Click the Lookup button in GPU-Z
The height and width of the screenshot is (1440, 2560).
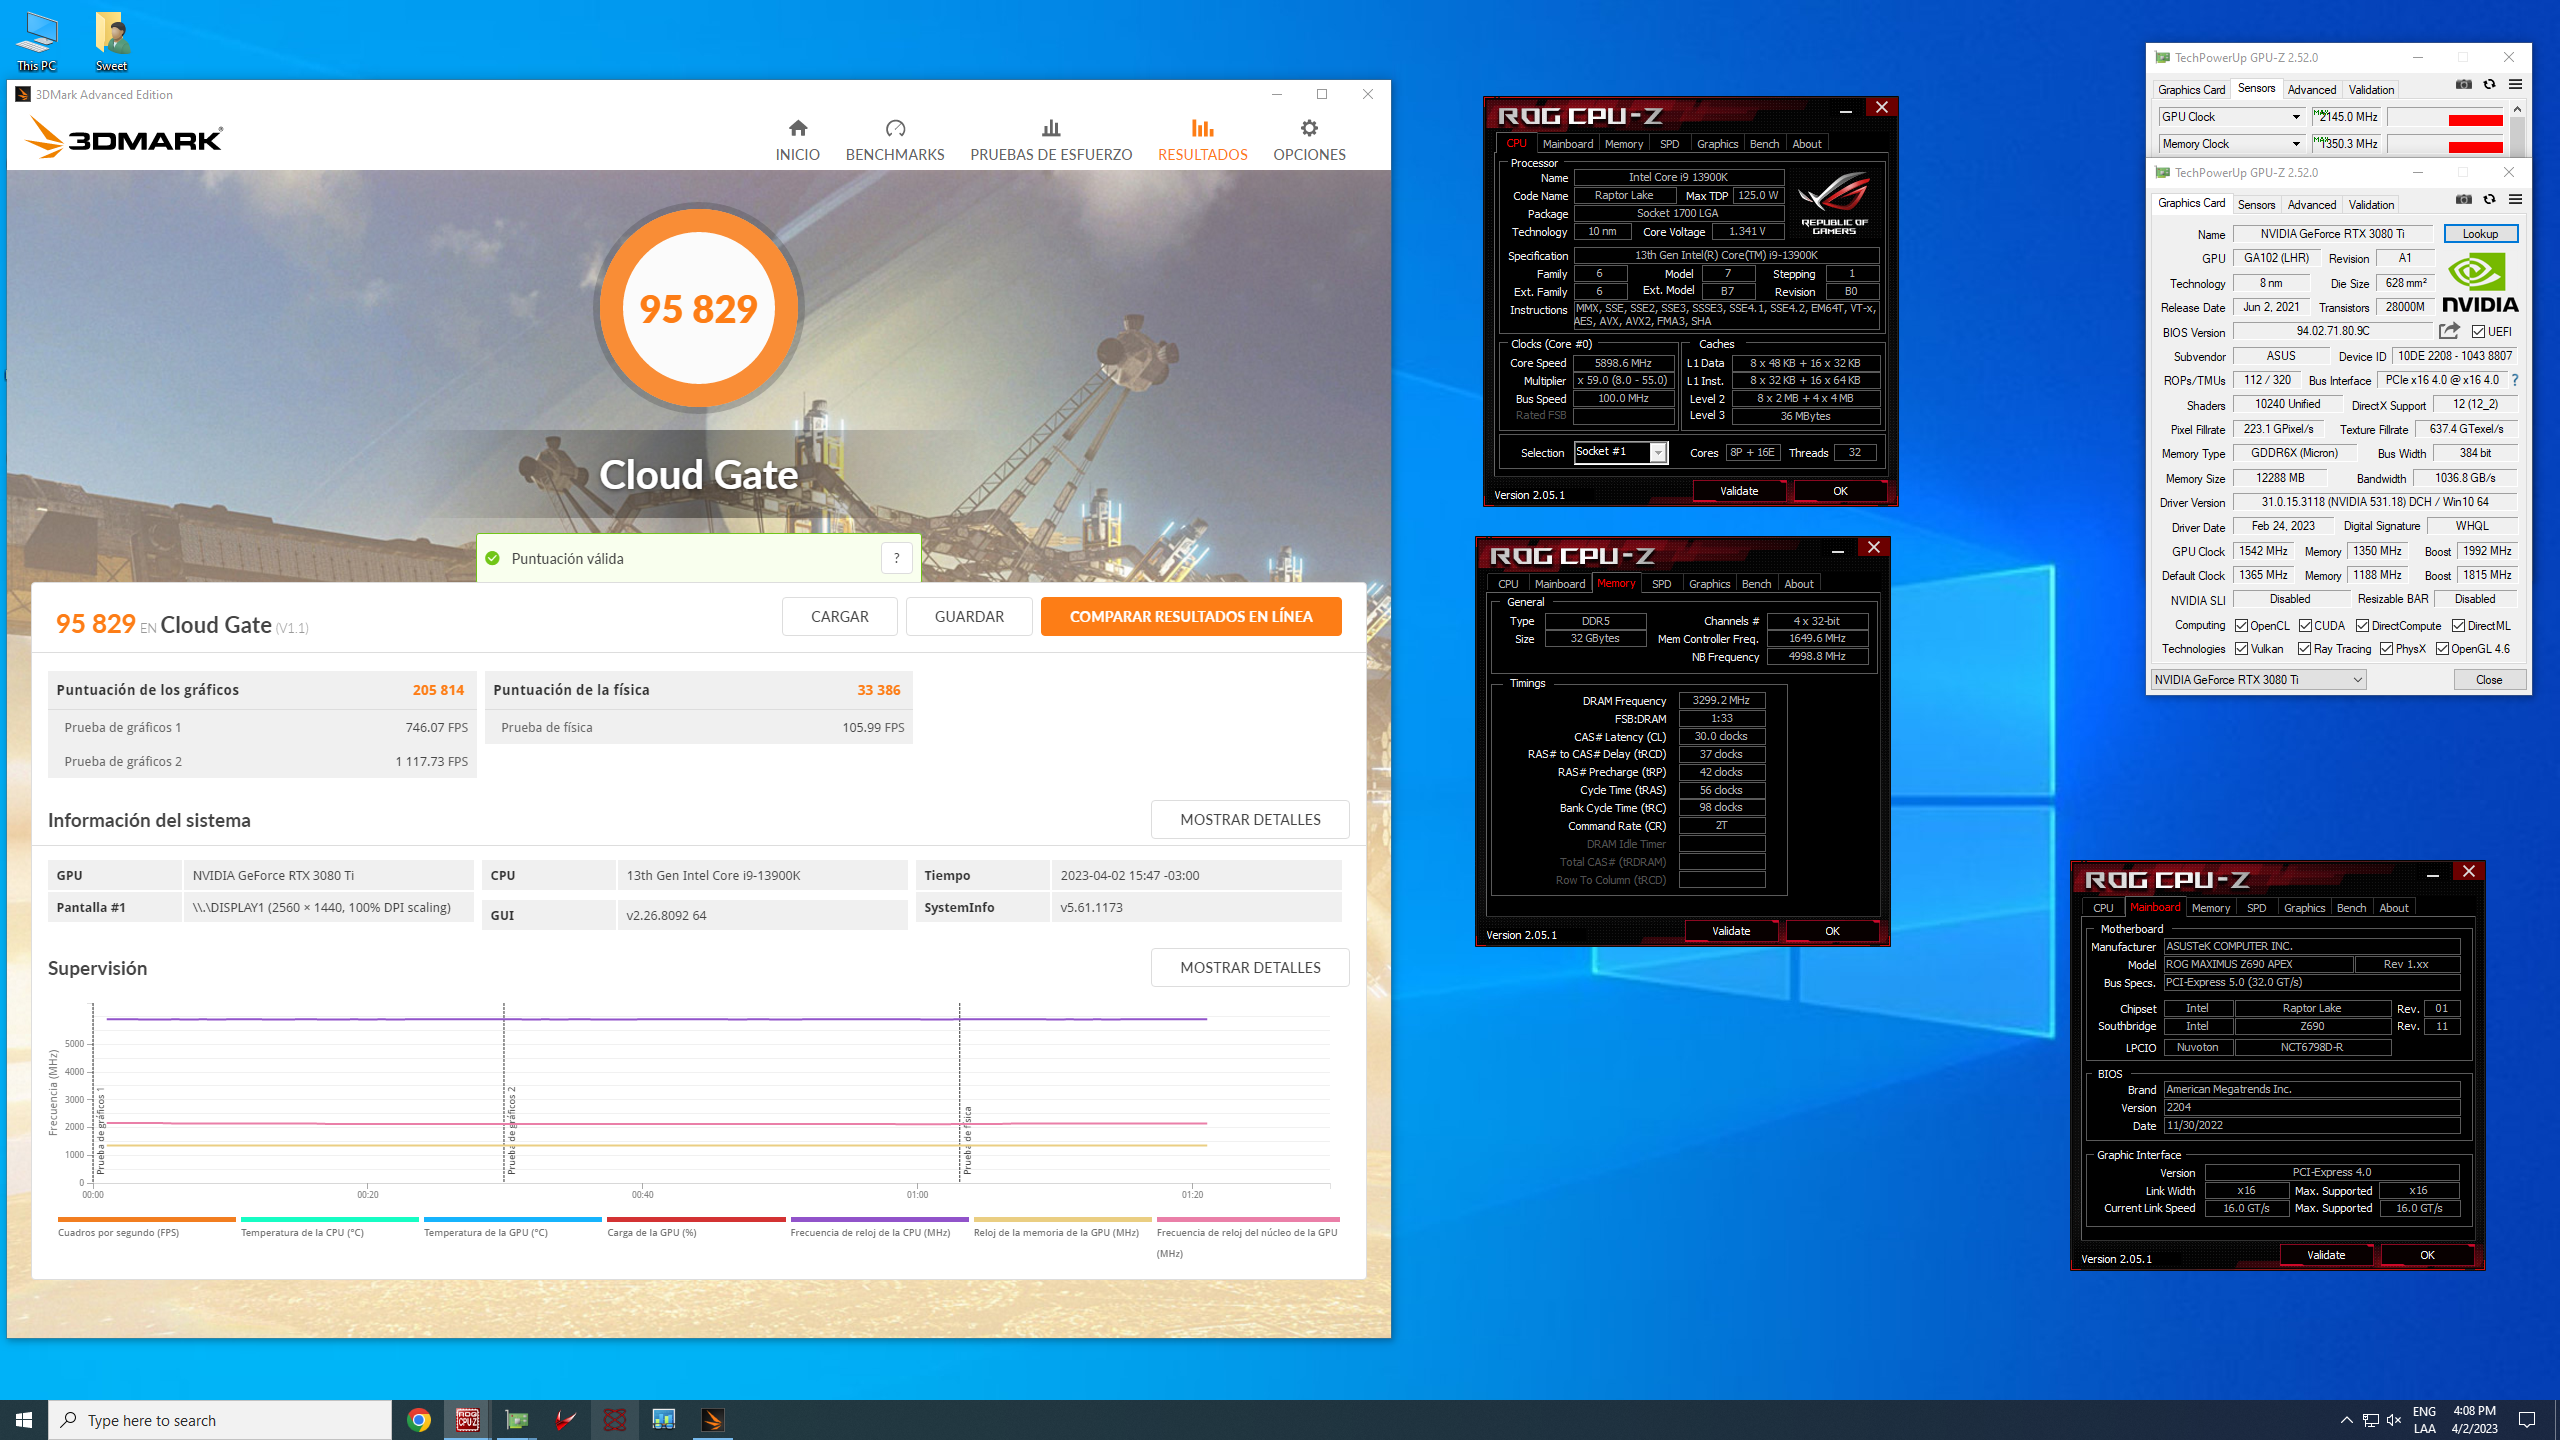tap(2480, 234)
